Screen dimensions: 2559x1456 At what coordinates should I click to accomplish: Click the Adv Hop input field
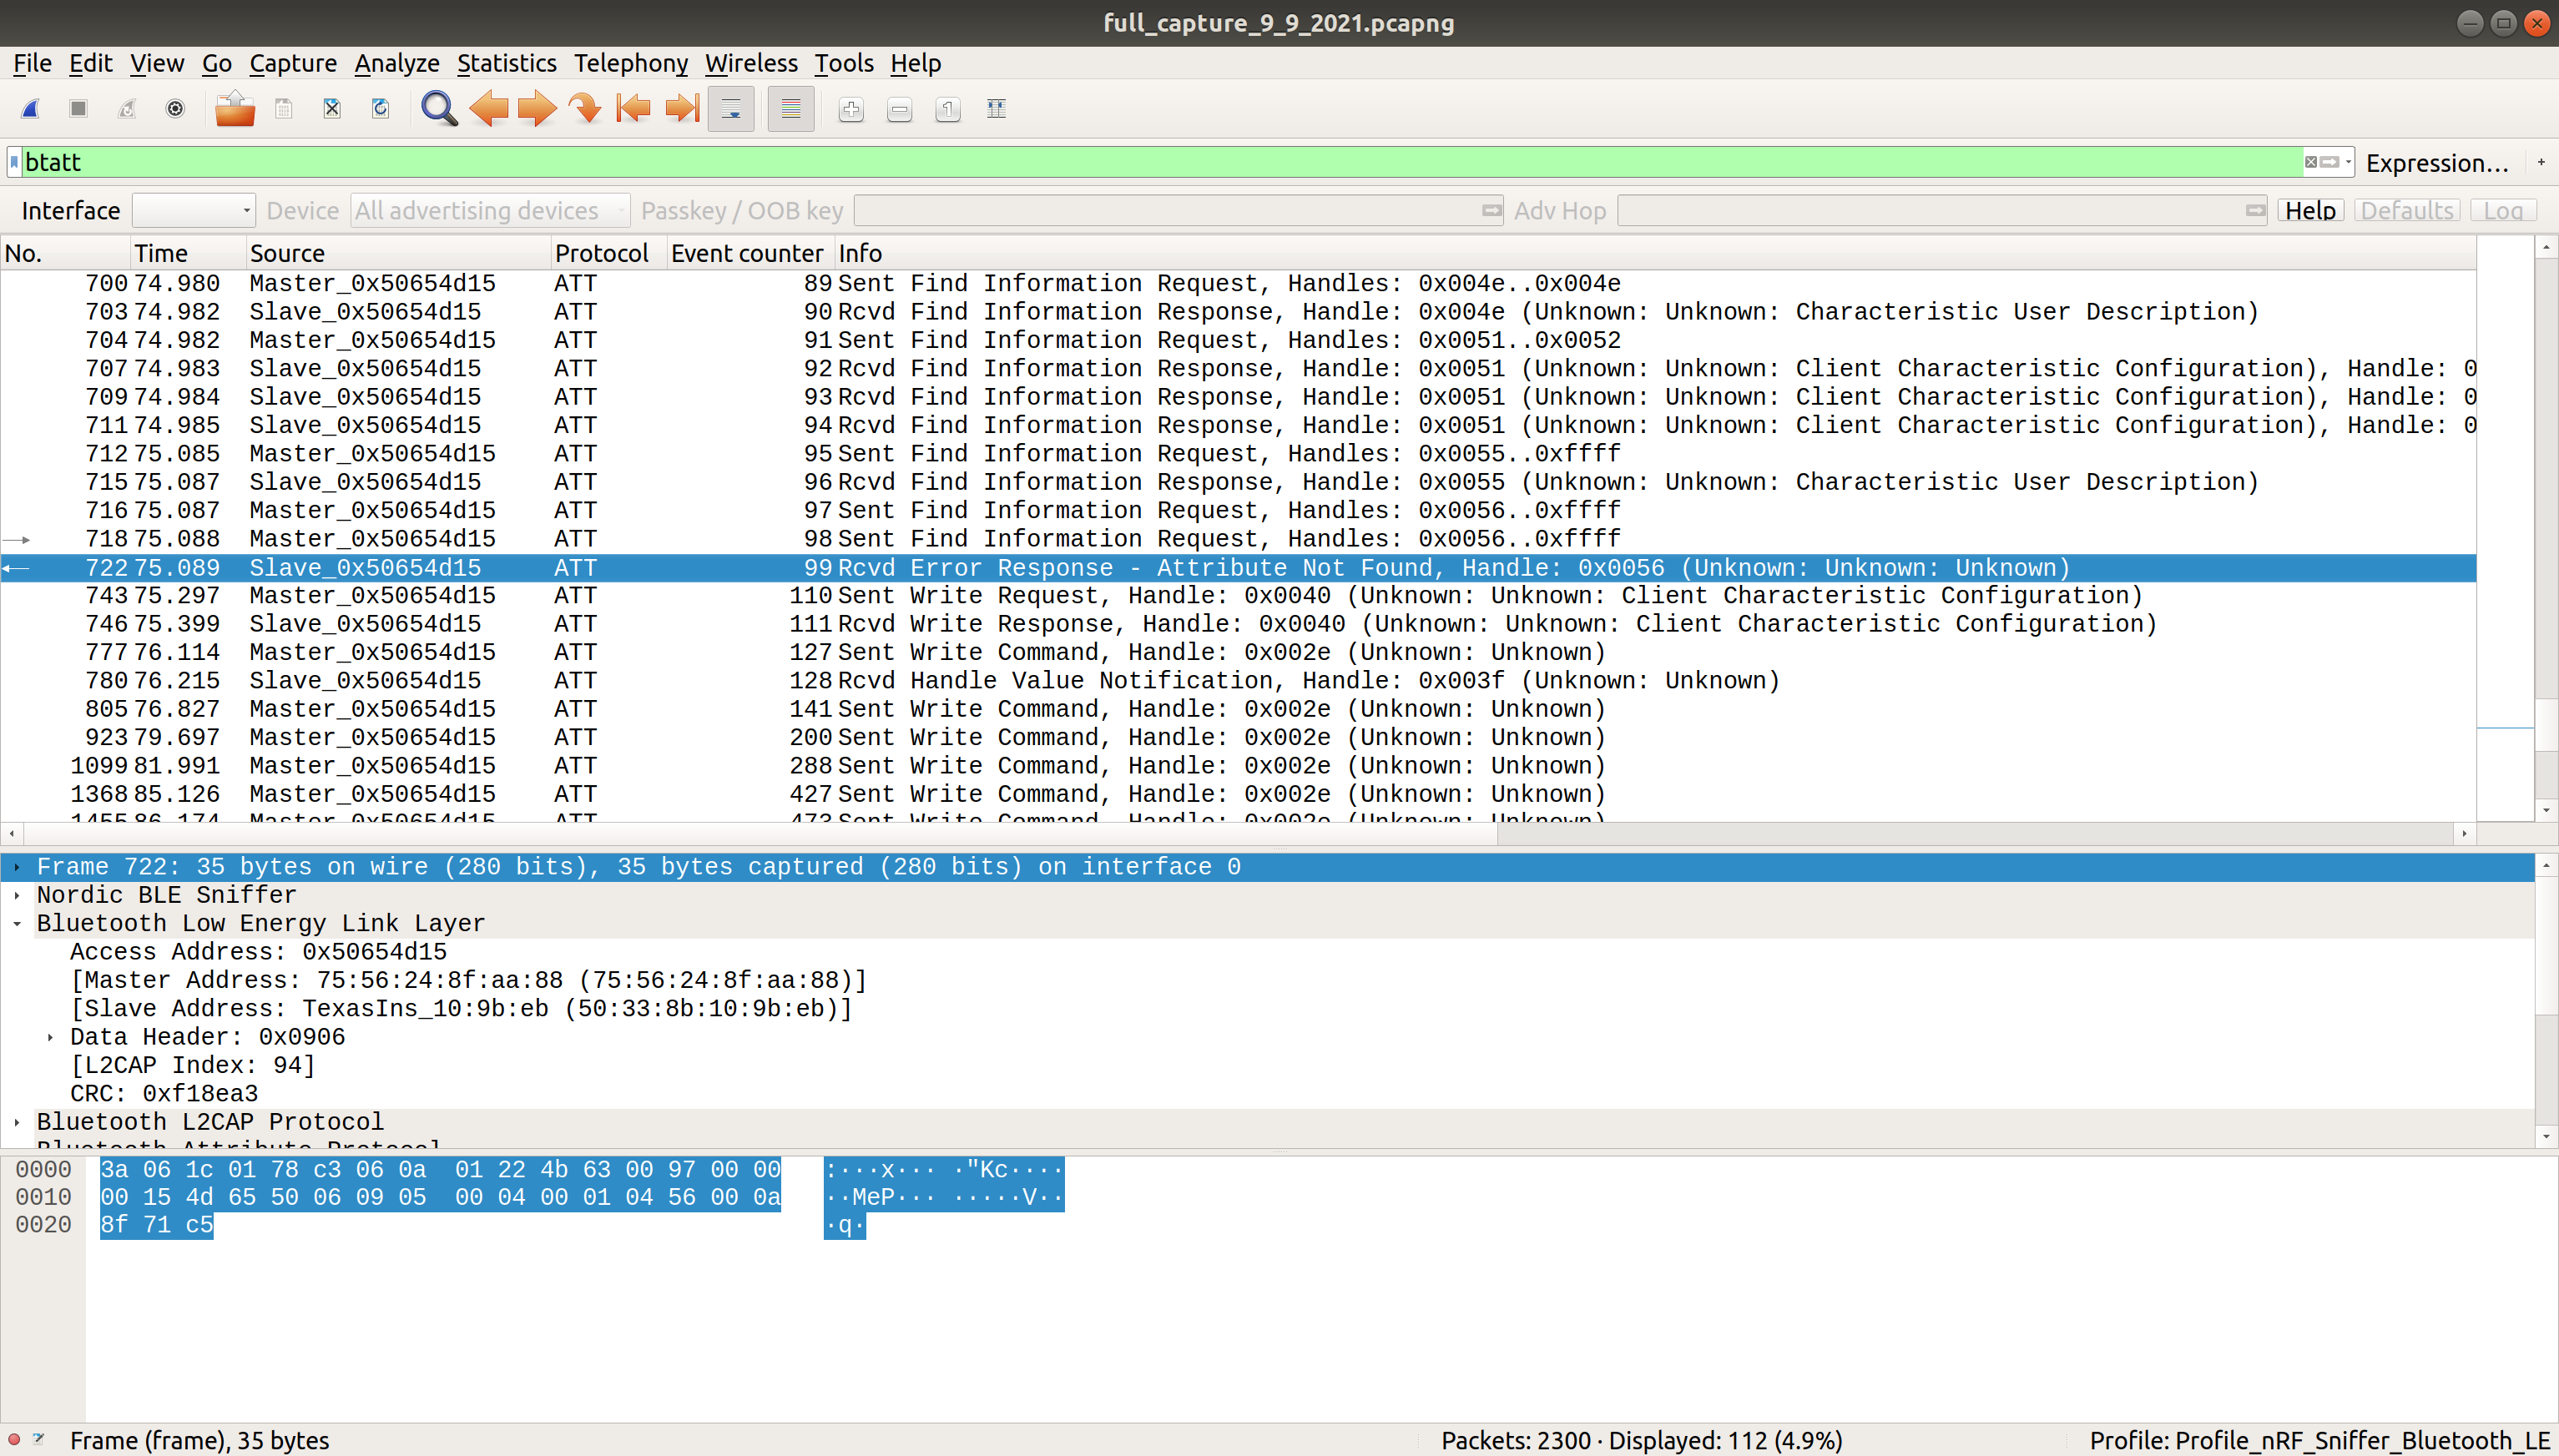point(1941,211)
